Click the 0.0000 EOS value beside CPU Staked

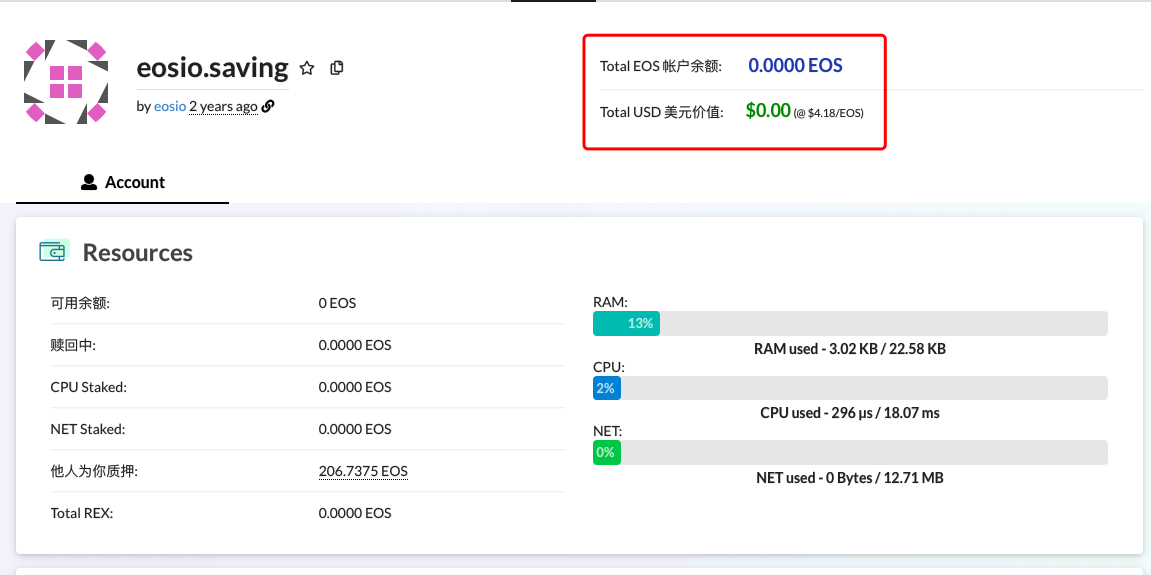click(x=355, y=387)
